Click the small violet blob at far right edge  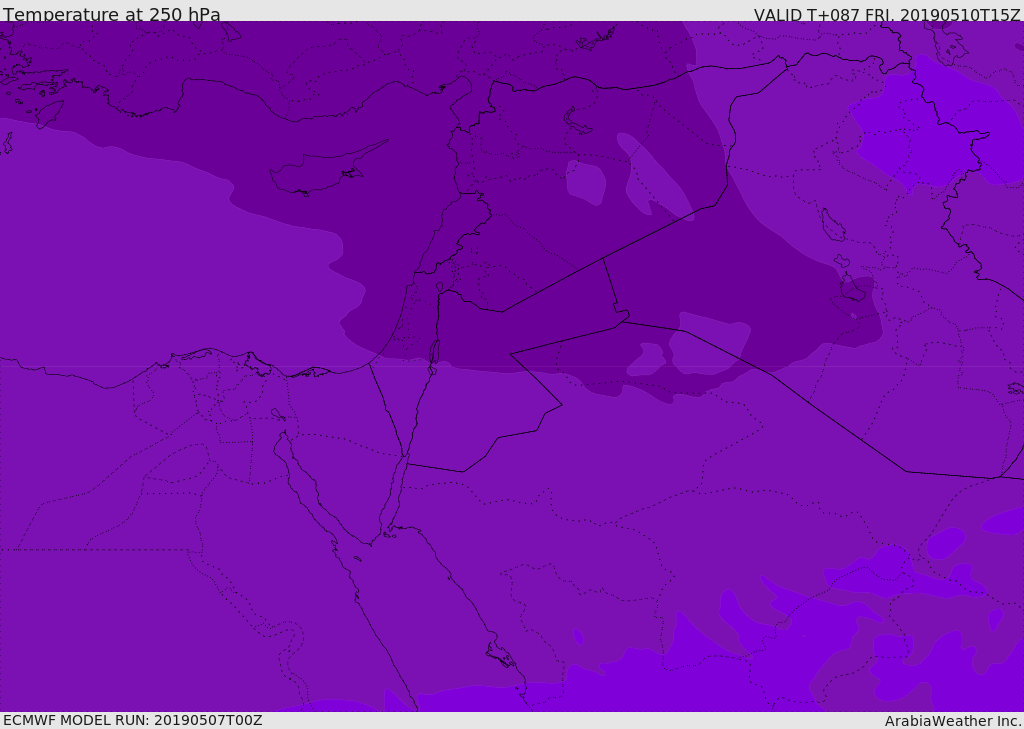point(1003,520)
